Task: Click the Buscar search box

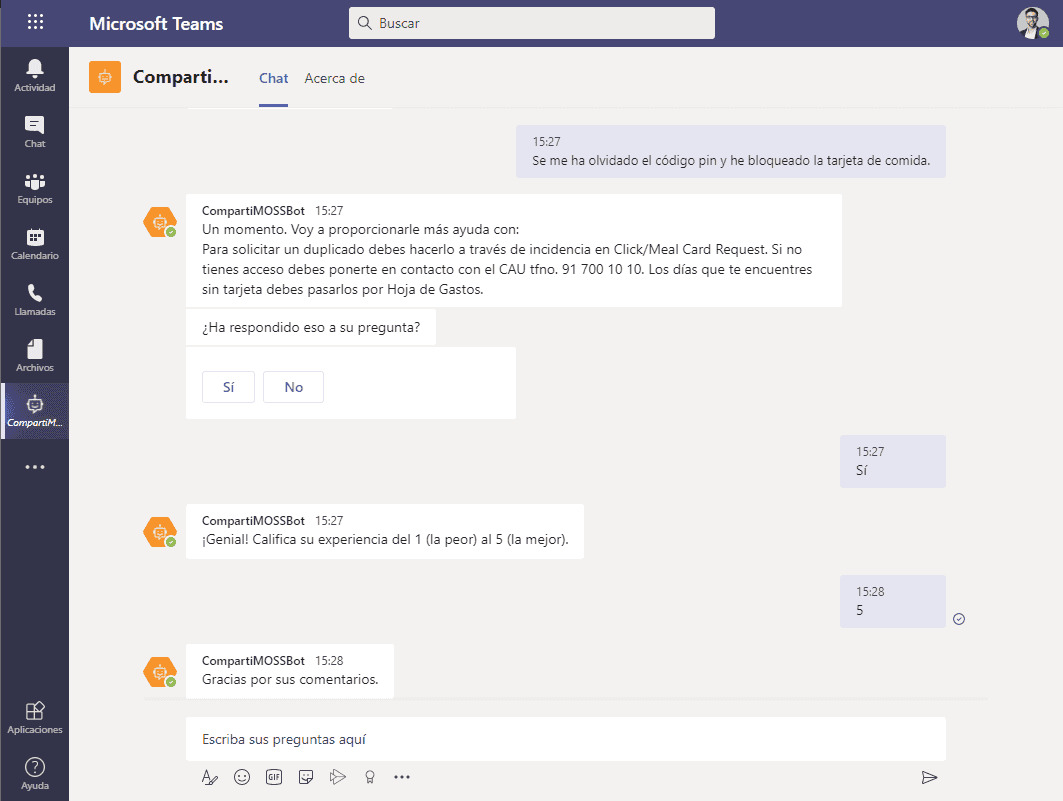Action: pos(531,22)
